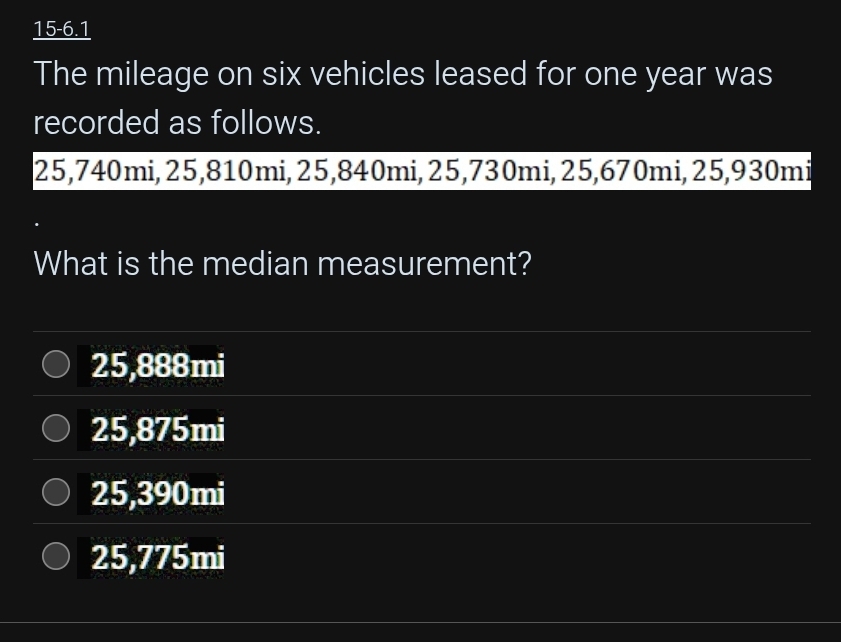Pick the 25,390mi radio button
This screenshot has width=841, height=642.
(x=56, y=493)
